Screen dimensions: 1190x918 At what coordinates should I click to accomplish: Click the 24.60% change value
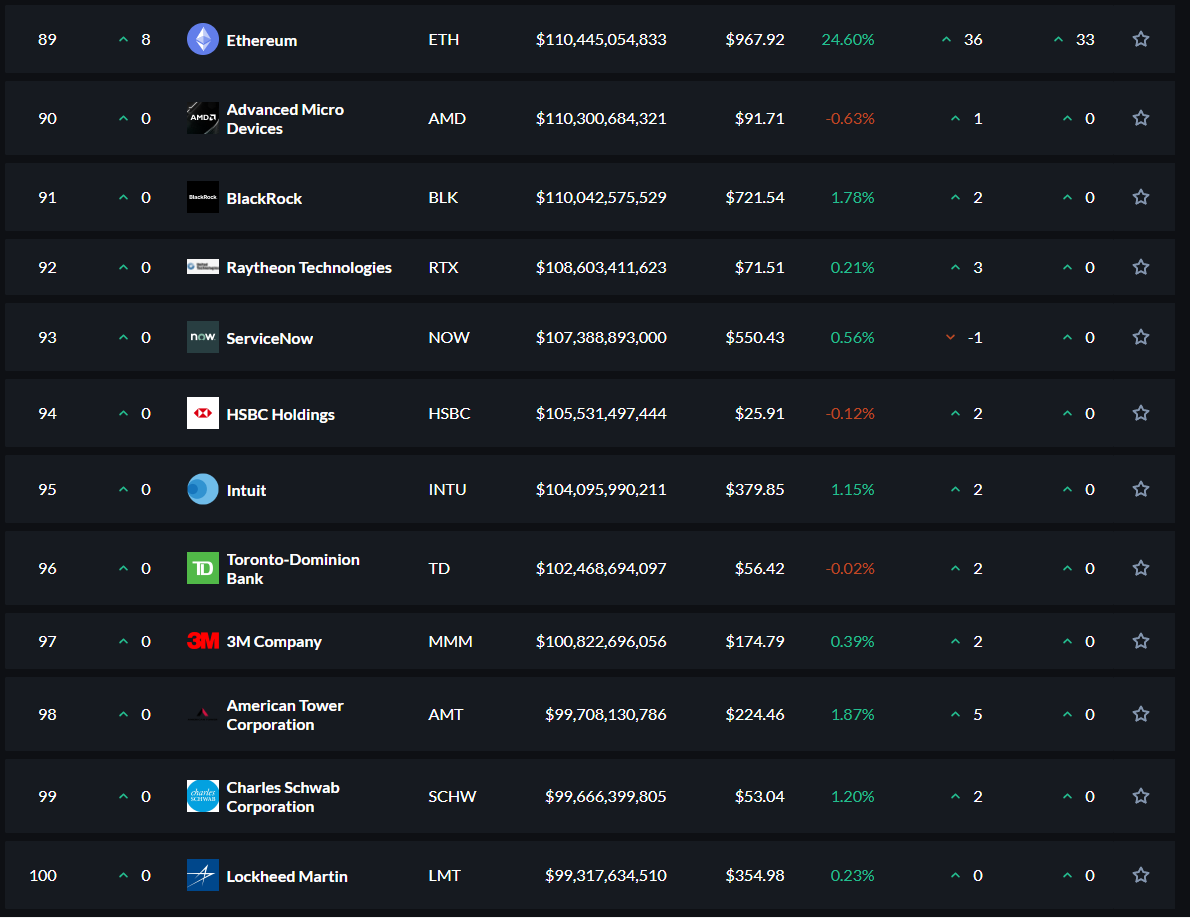(x=848, y=39)
